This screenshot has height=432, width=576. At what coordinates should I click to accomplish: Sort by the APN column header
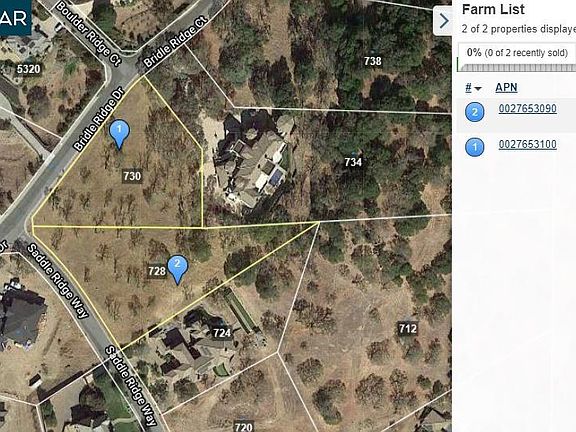(506, 87)
